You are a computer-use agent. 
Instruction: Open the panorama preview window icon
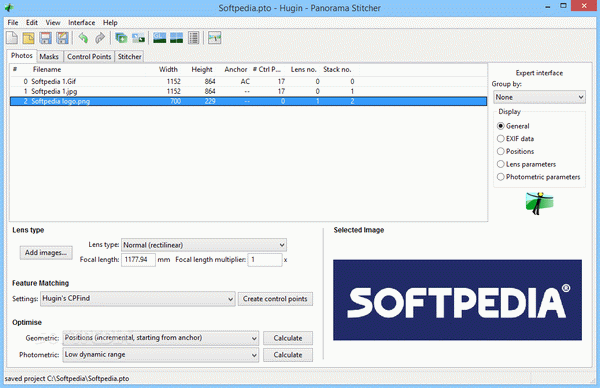[x=176, y=38]
